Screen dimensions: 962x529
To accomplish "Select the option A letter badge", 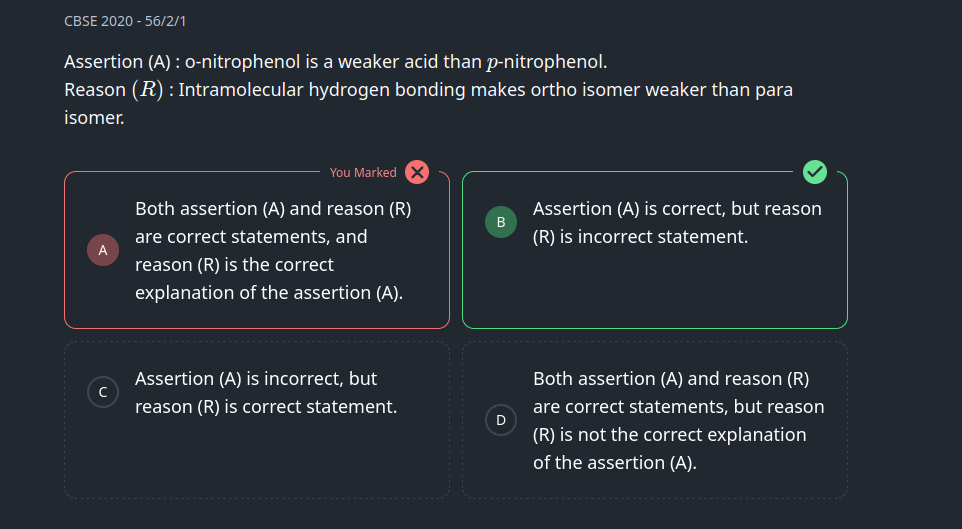I will tap(103, 250).
